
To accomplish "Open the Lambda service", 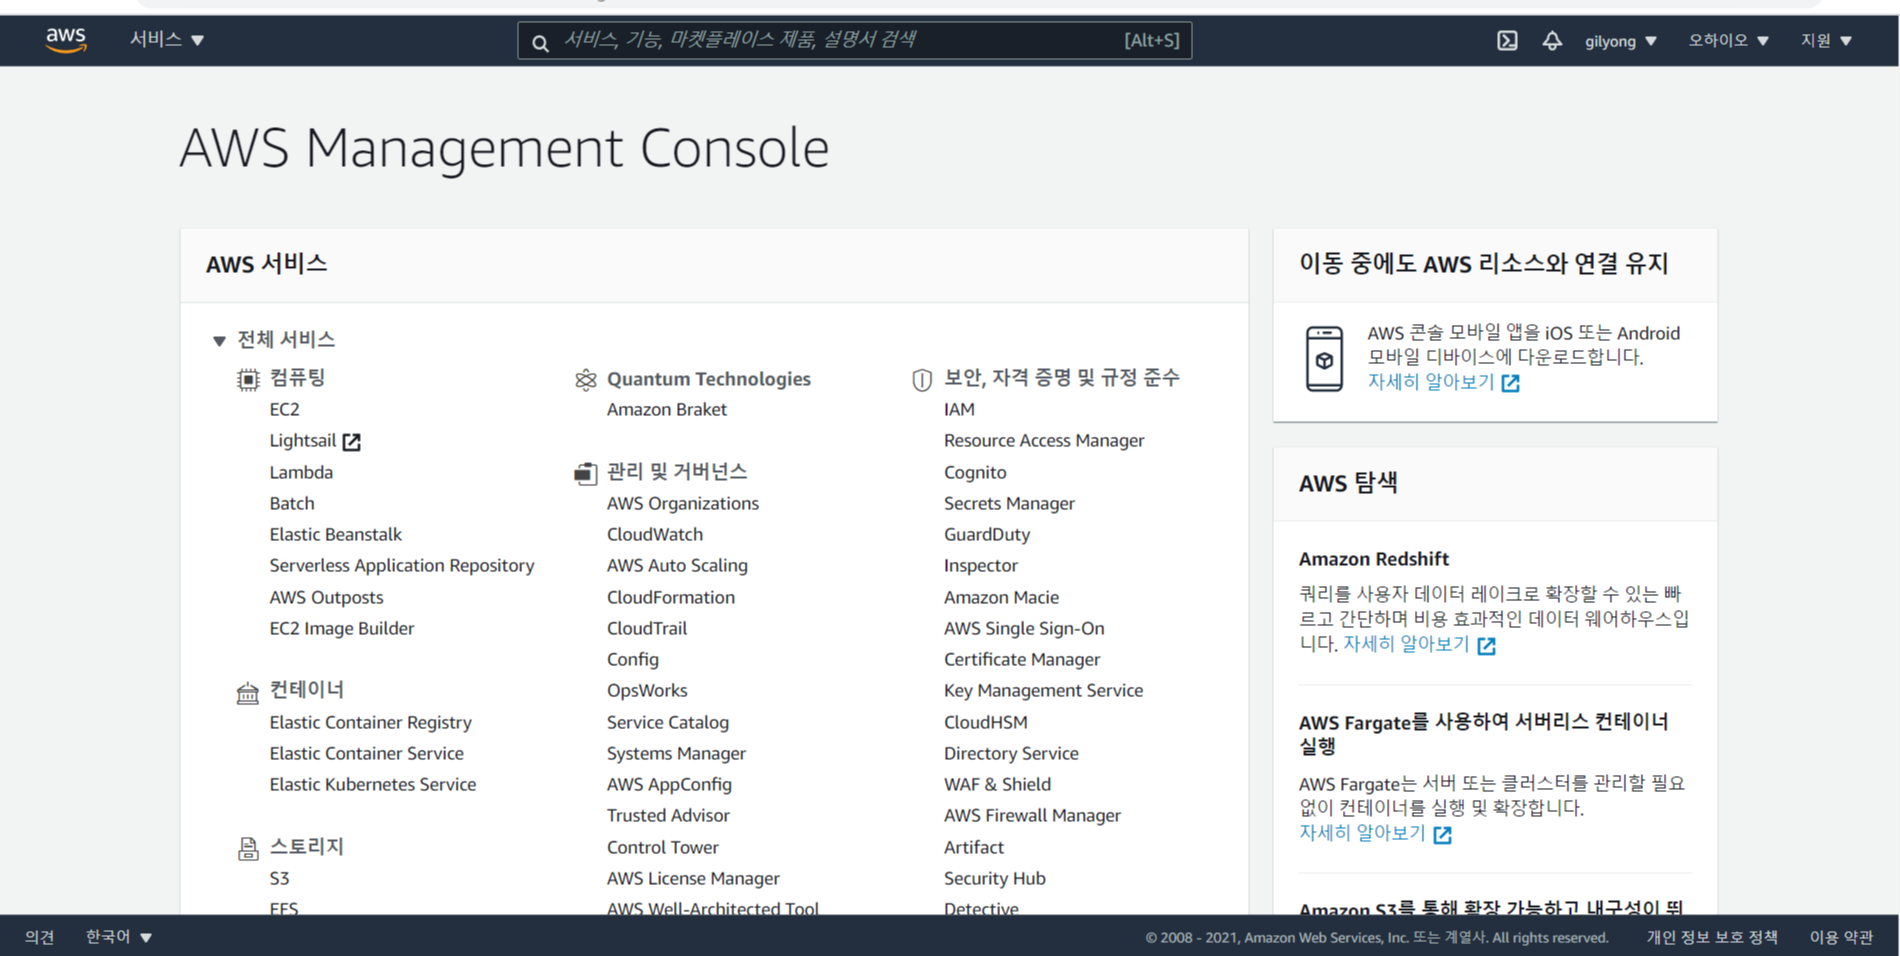I will click(x=301, y=472).
